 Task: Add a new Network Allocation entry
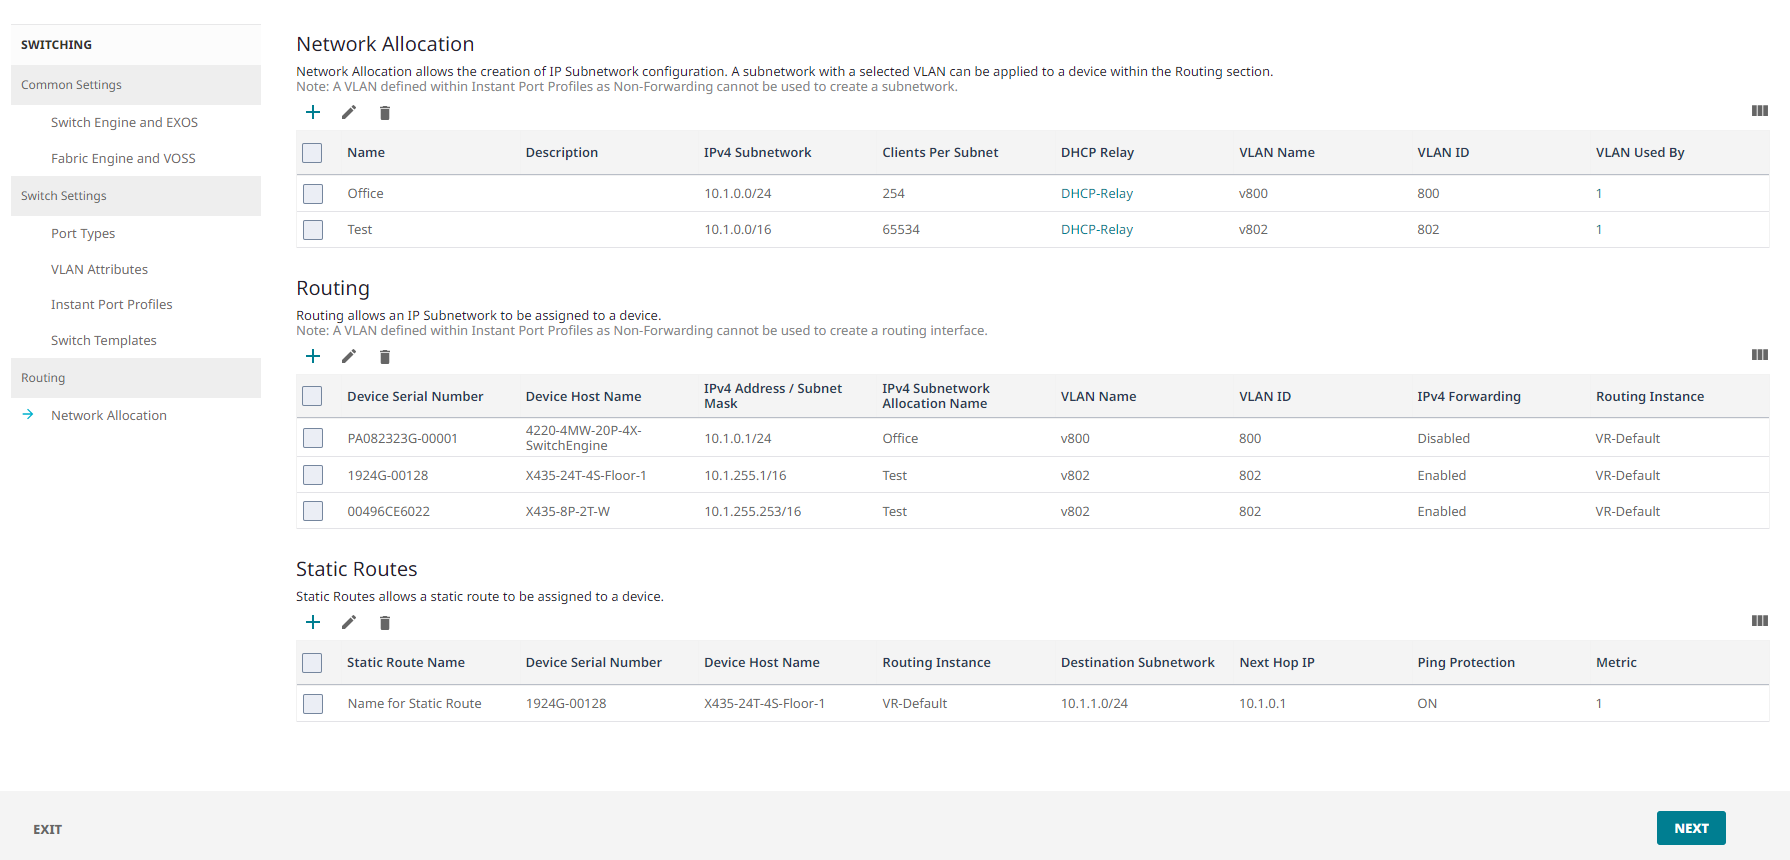(313, 112)
